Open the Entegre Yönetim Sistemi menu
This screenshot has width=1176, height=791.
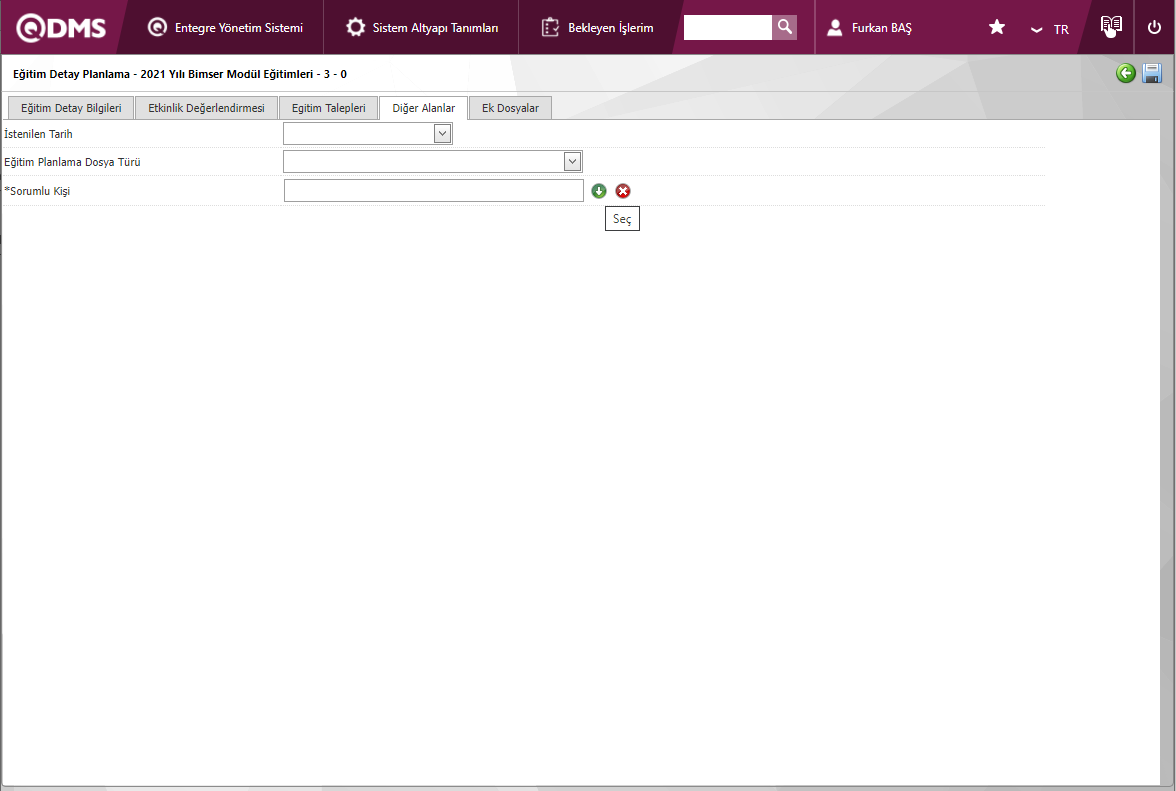pos(226,28)
